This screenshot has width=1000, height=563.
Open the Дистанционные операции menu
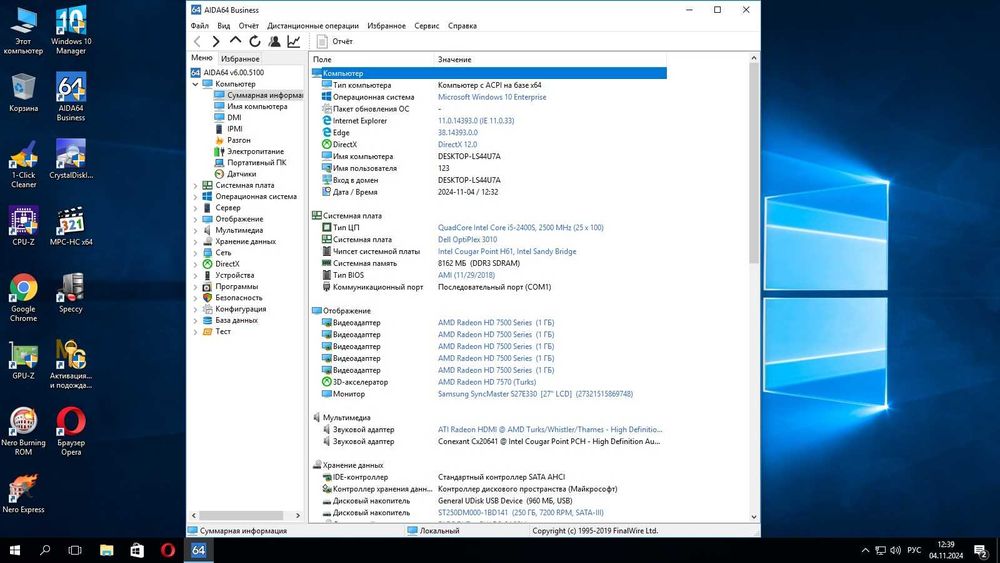pyautogui.click(x=313, y=26)
